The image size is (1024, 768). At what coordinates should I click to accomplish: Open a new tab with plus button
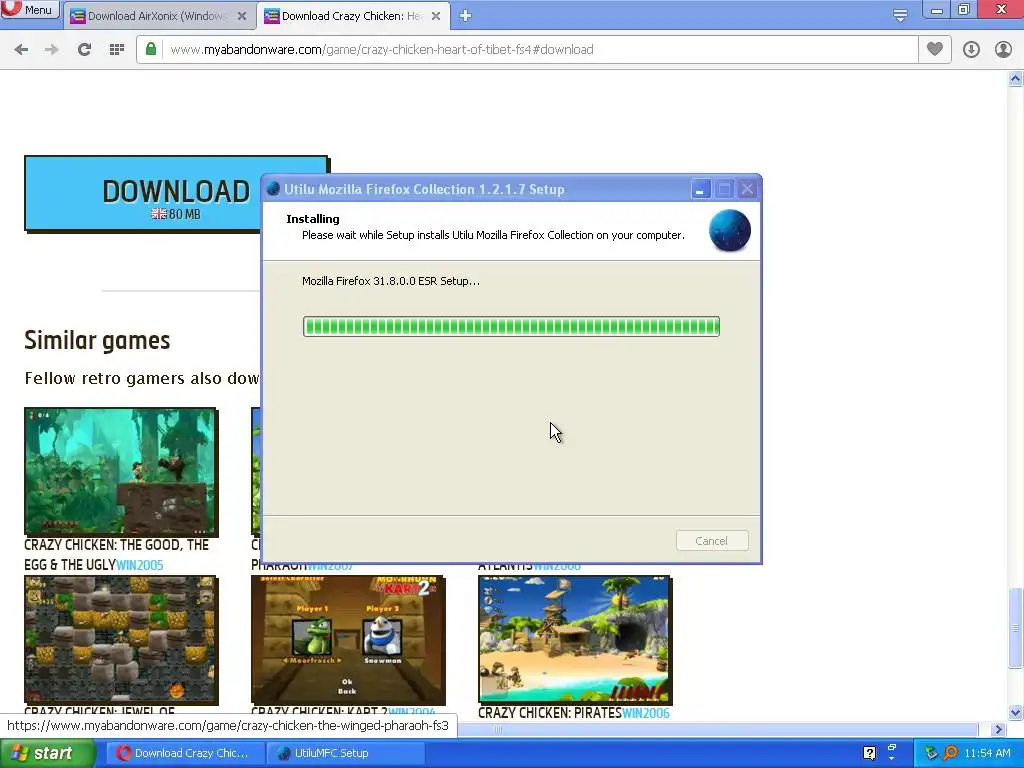tap(465, 16)
